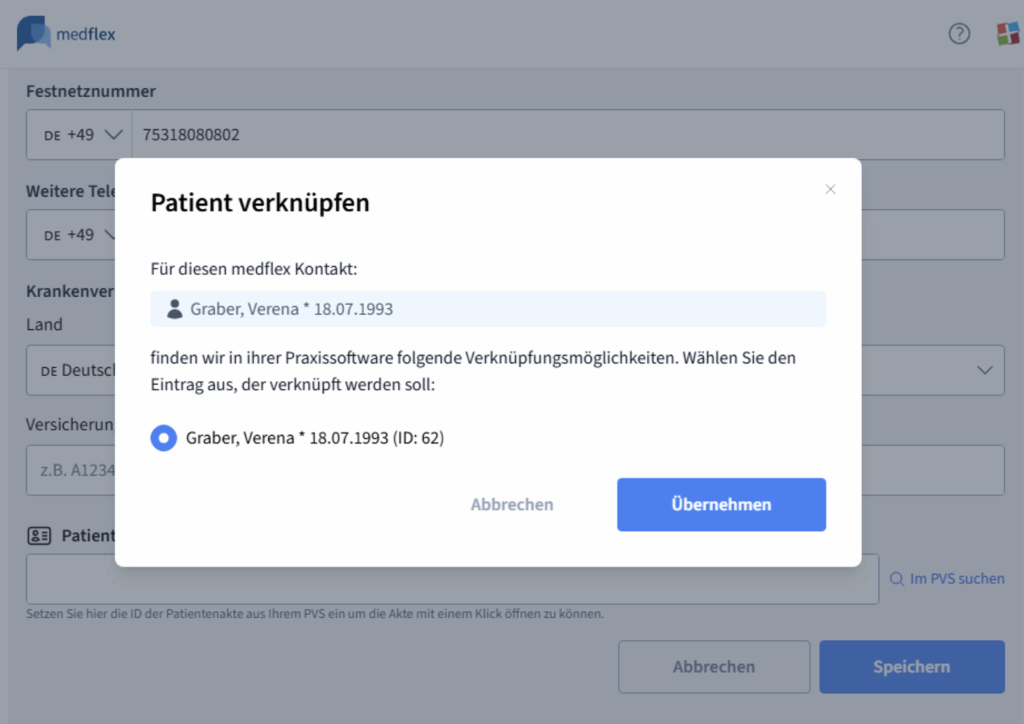This screenshot has width=1024, height=724.
Task: Click the patient ID card icon
Action: click(x=39, y=536)
